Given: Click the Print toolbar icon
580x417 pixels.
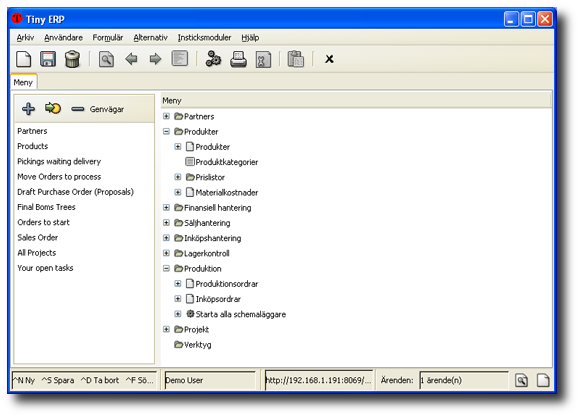Looking at the screenshot, I should (238, 59).
